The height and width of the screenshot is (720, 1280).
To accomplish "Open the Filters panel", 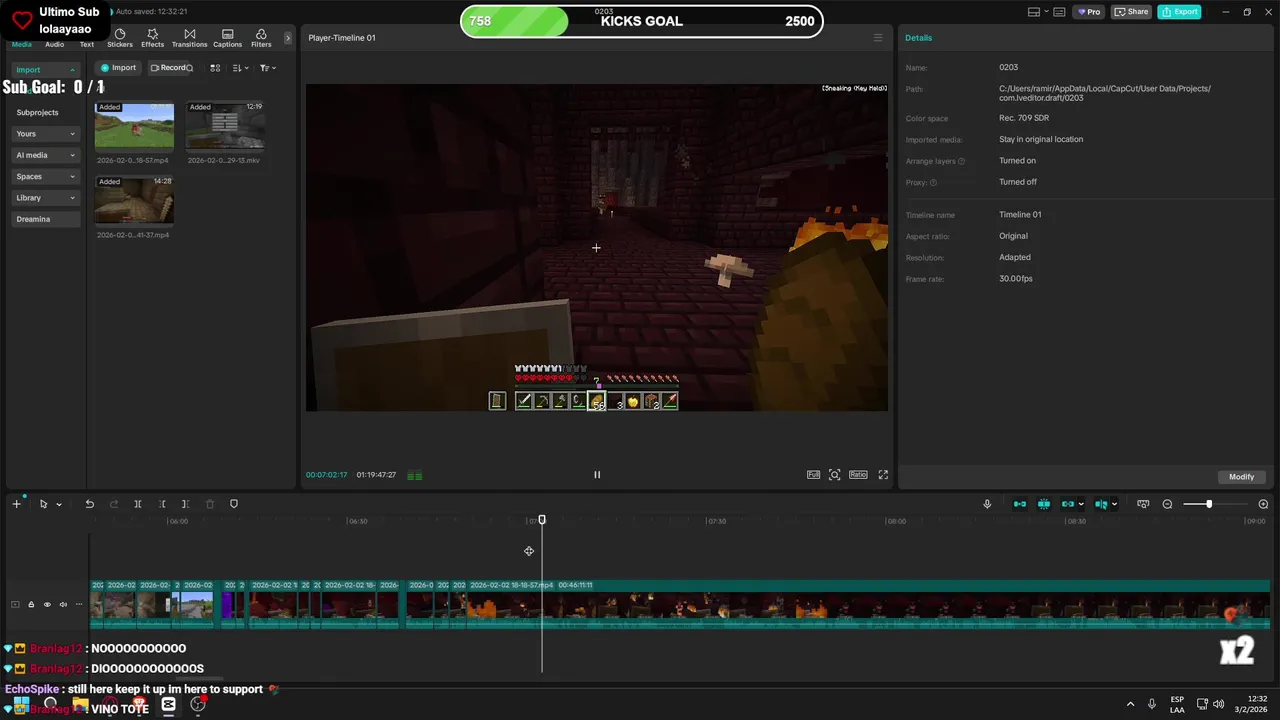I will coord(261,38).
